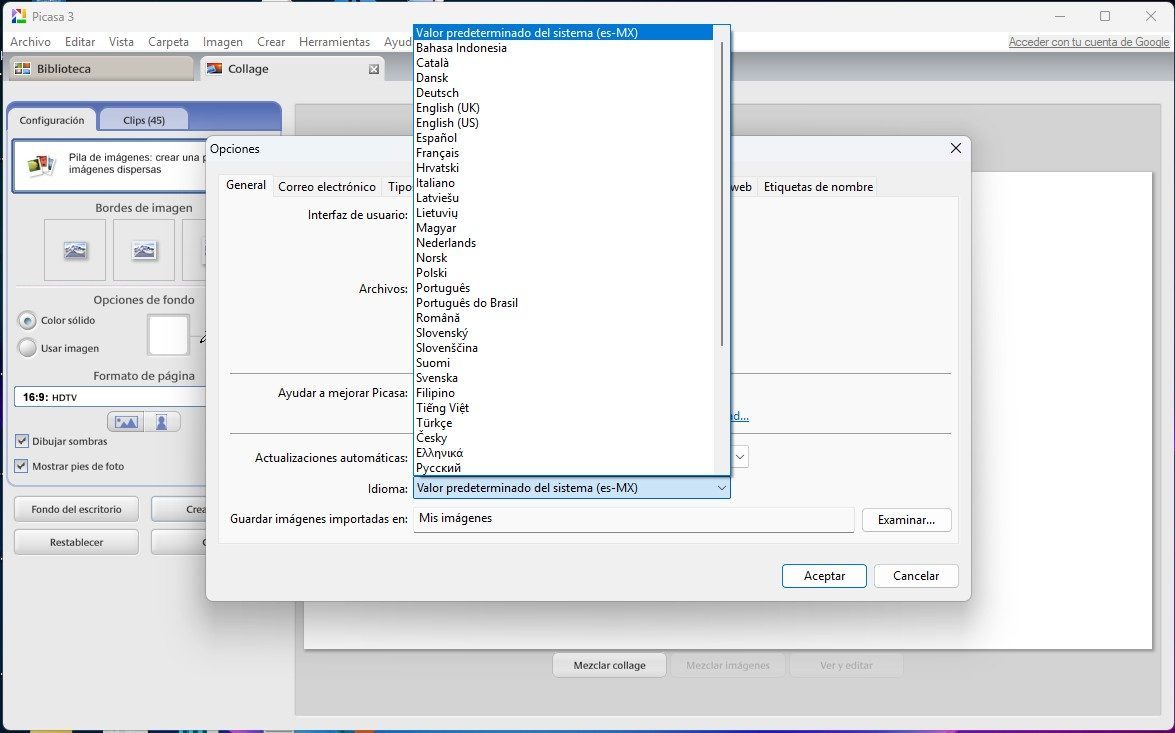Click the Mezclar collage button

609,665
